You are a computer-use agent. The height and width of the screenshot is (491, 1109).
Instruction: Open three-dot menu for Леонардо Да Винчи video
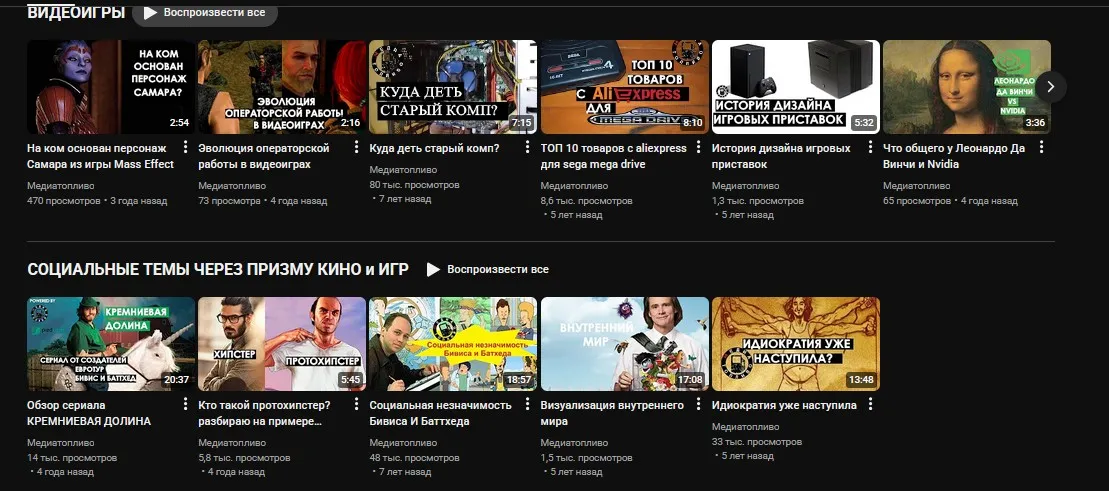(1041, 148)
